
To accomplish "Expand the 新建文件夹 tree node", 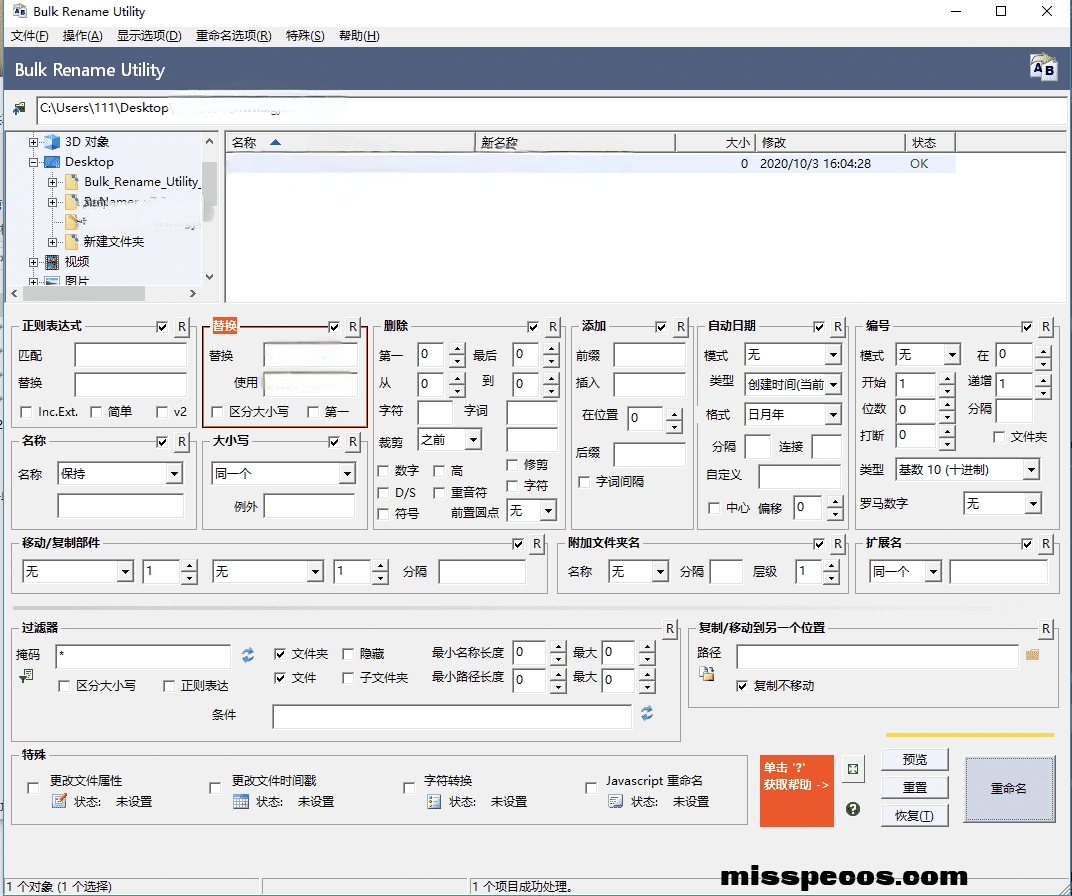I will point(53,242).
